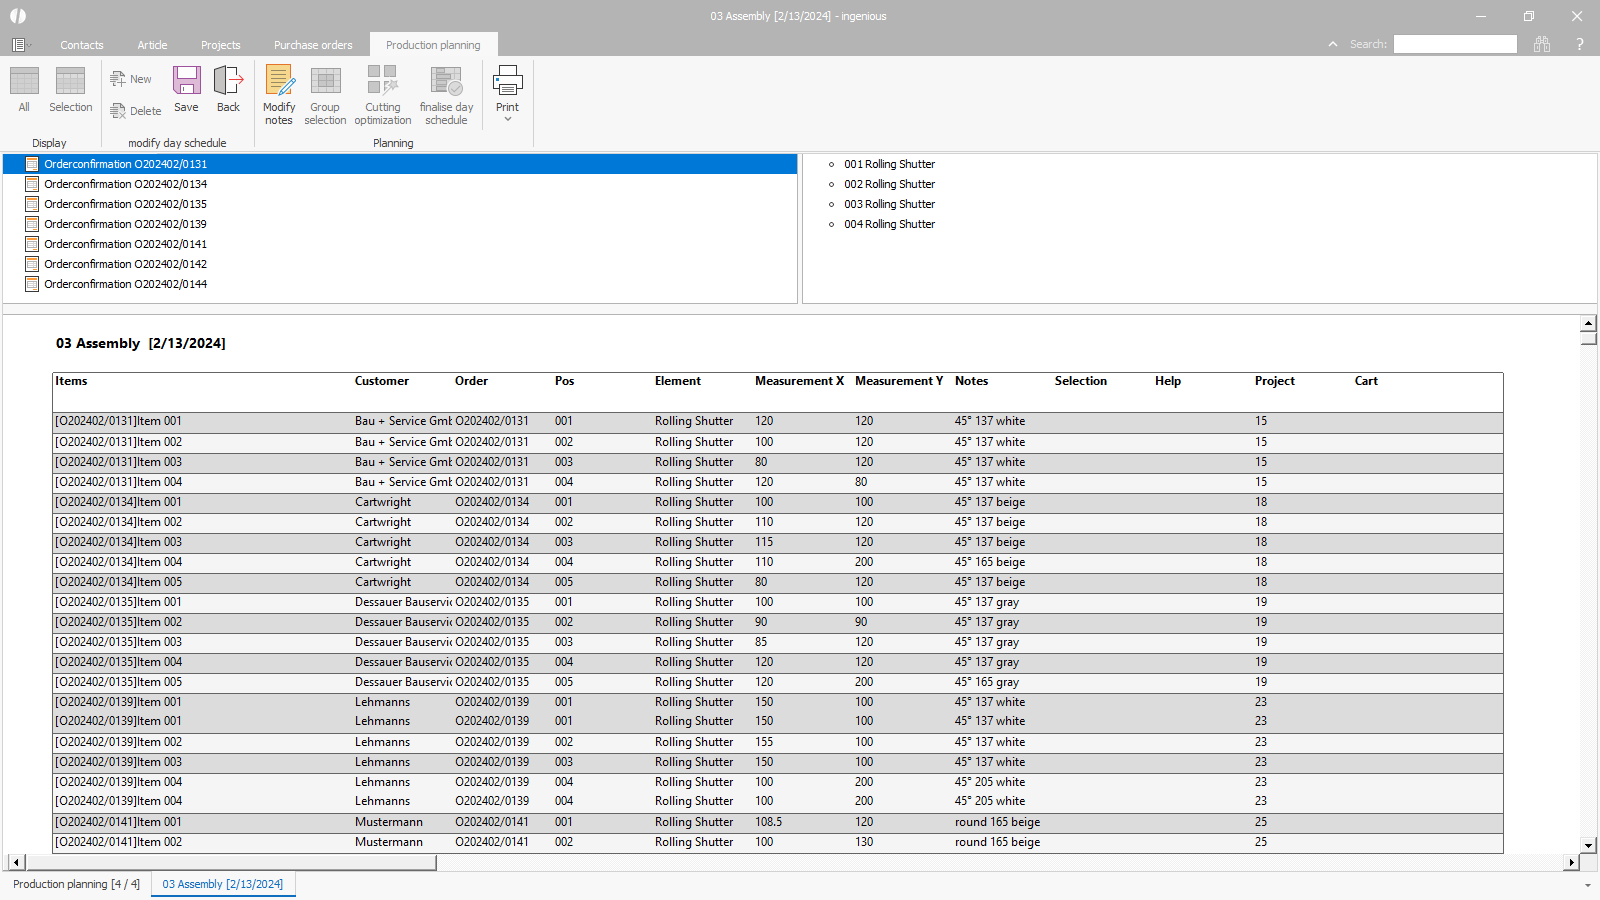The image size is (1600, 900).
Task: Open the Modify notes tool
Action: (279, 94)
